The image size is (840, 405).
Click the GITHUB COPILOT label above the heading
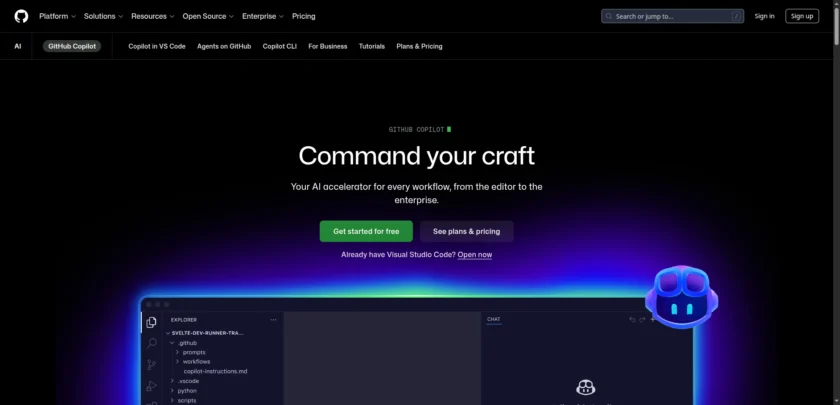pos(416,130)
